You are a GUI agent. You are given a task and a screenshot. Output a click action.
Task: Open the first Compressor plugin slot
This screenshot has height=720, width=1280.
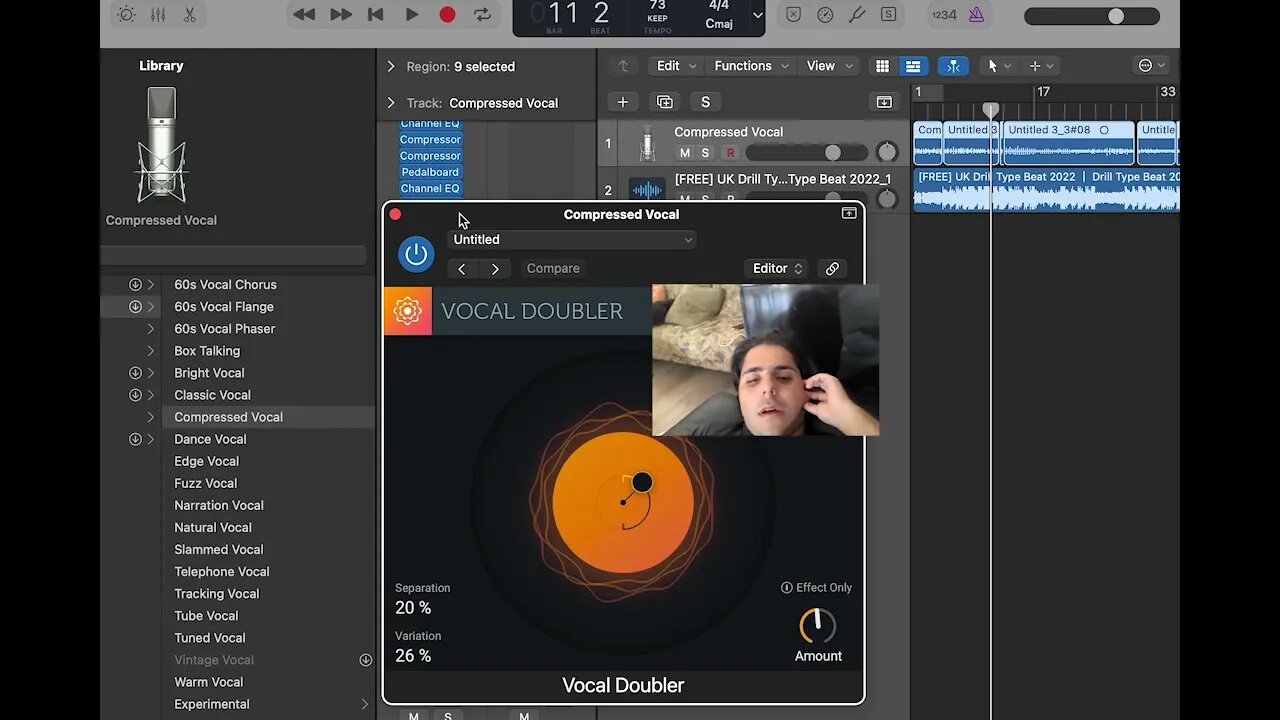[430, 140]
